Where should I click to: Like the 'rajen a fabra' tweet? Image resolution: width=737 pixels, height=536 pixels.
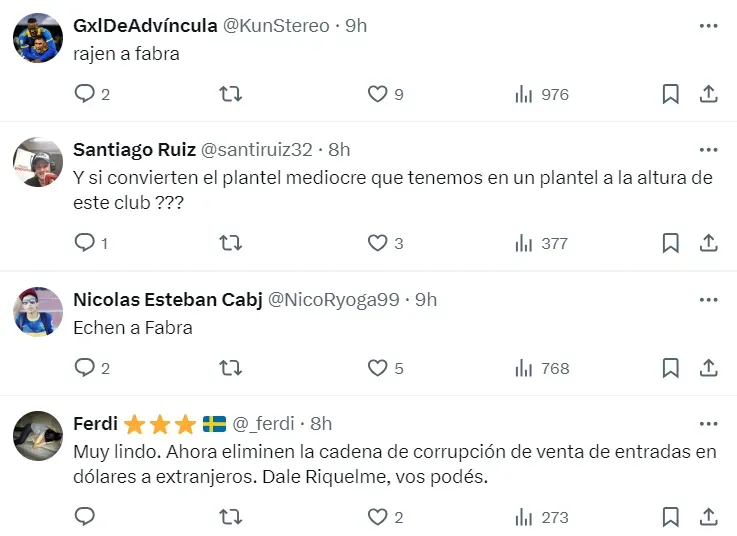click(x=377, y=94)
